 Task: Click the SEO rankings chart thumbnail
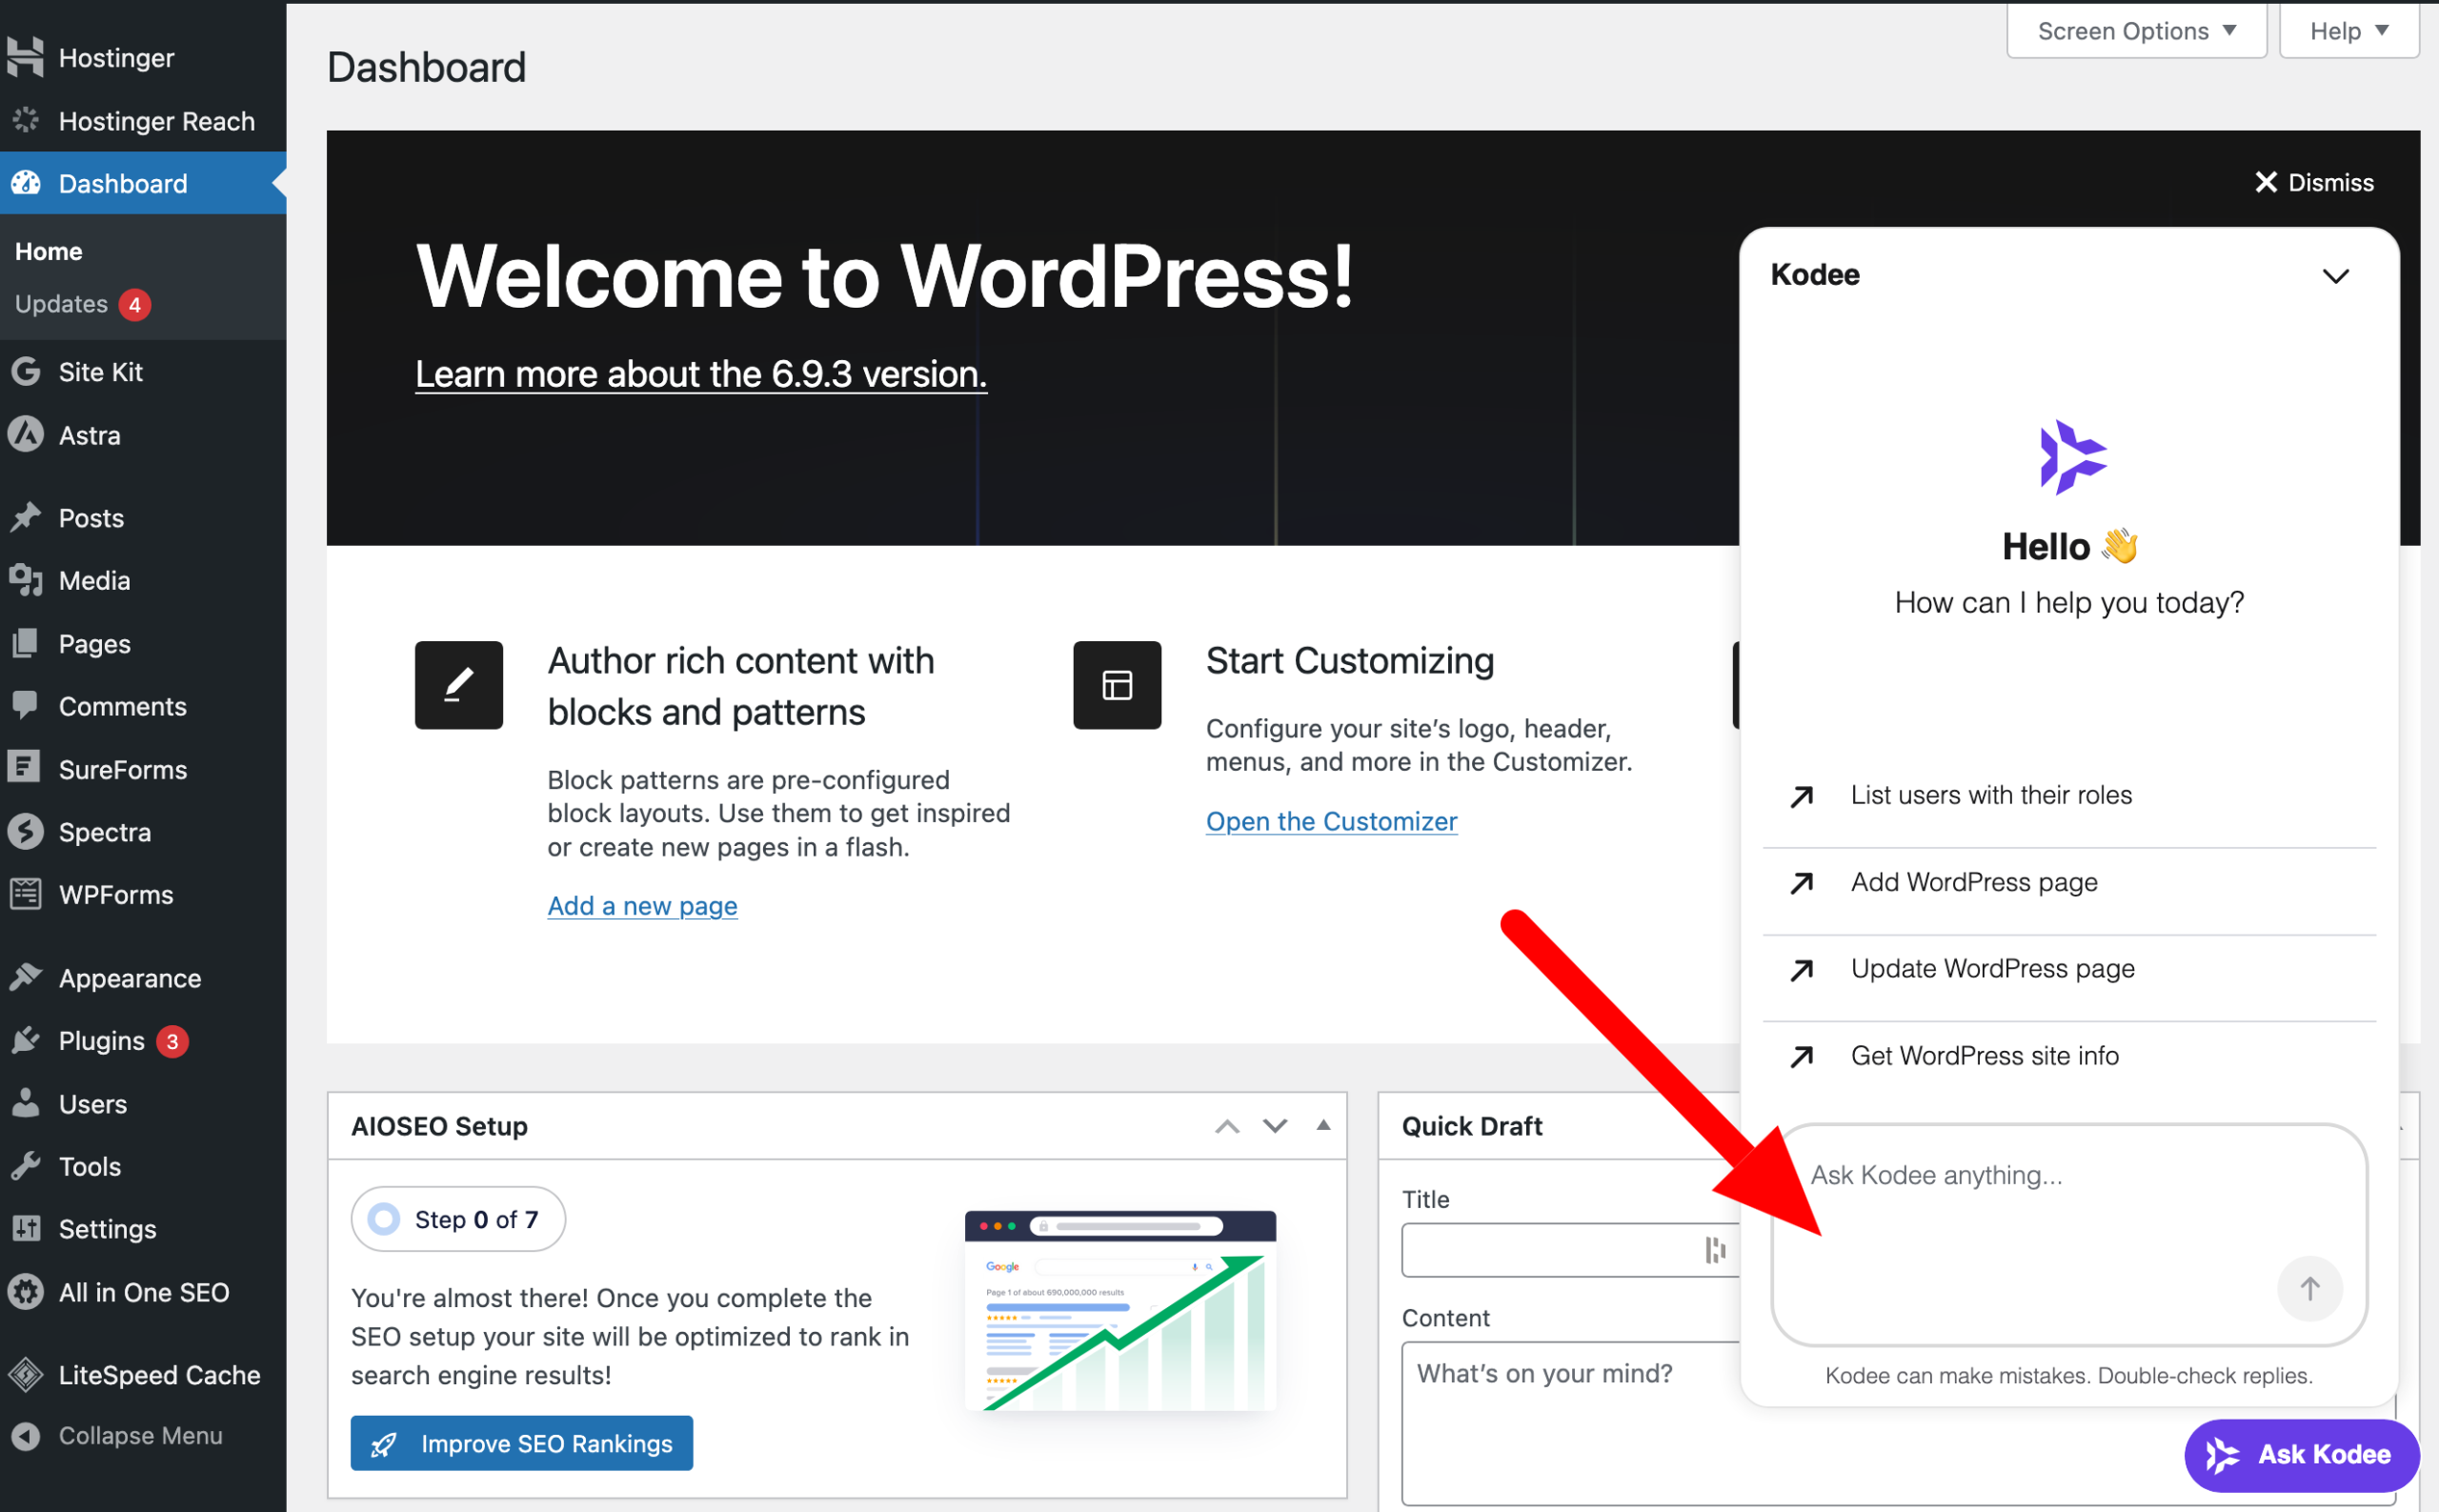click(1120, 1310)
